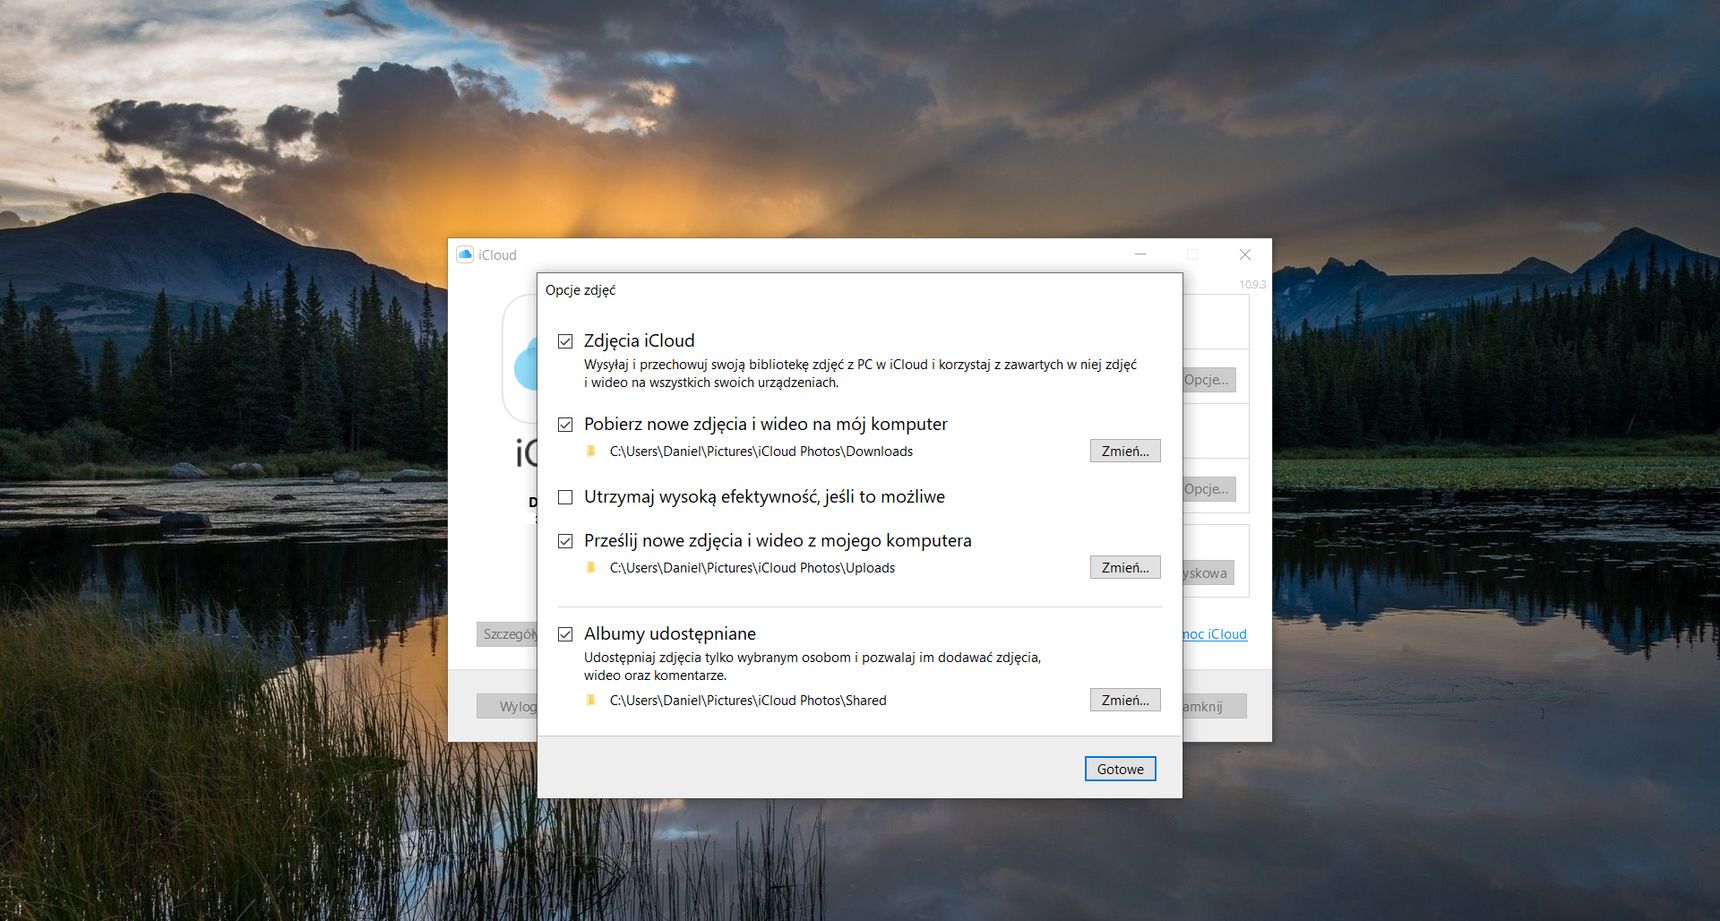This screenshot has width=1720, height=921.
Task: Click the iCloud window title text
Action: (497, 255)
